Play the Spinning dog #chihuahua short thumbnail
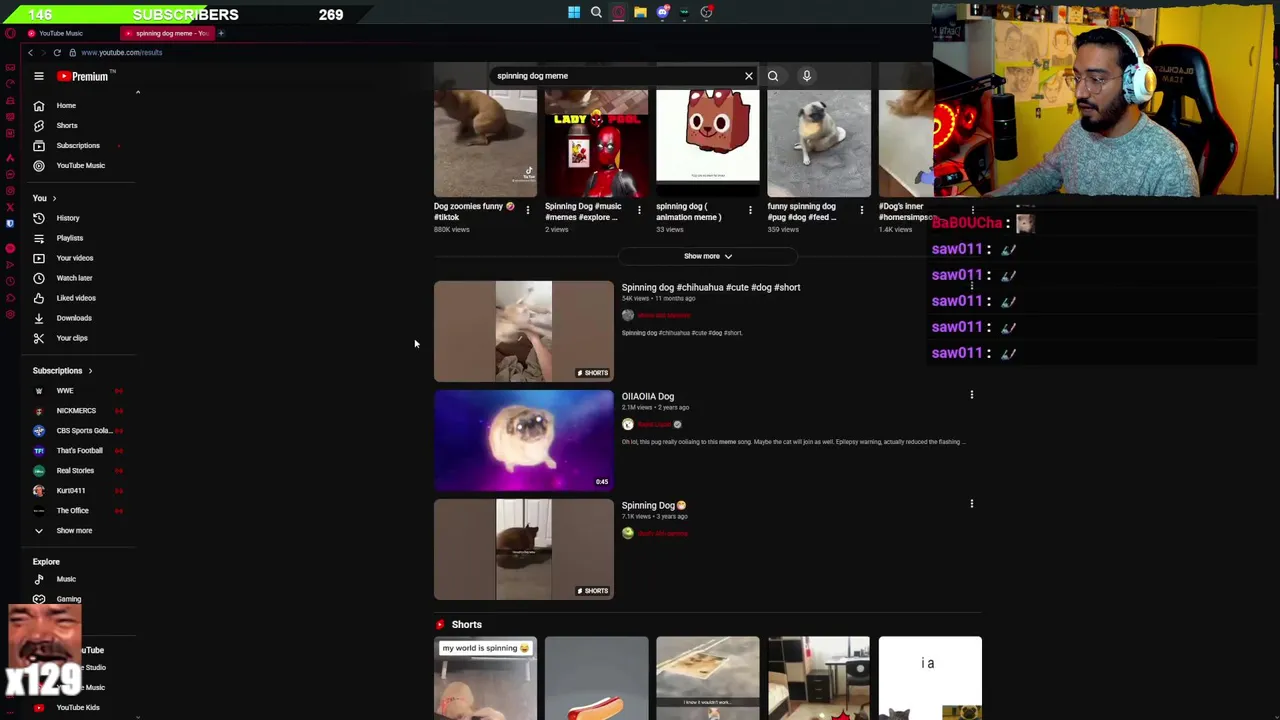The height and width of the screenshot is (720, 1280). pyautogui.click(x=524, y=331)
